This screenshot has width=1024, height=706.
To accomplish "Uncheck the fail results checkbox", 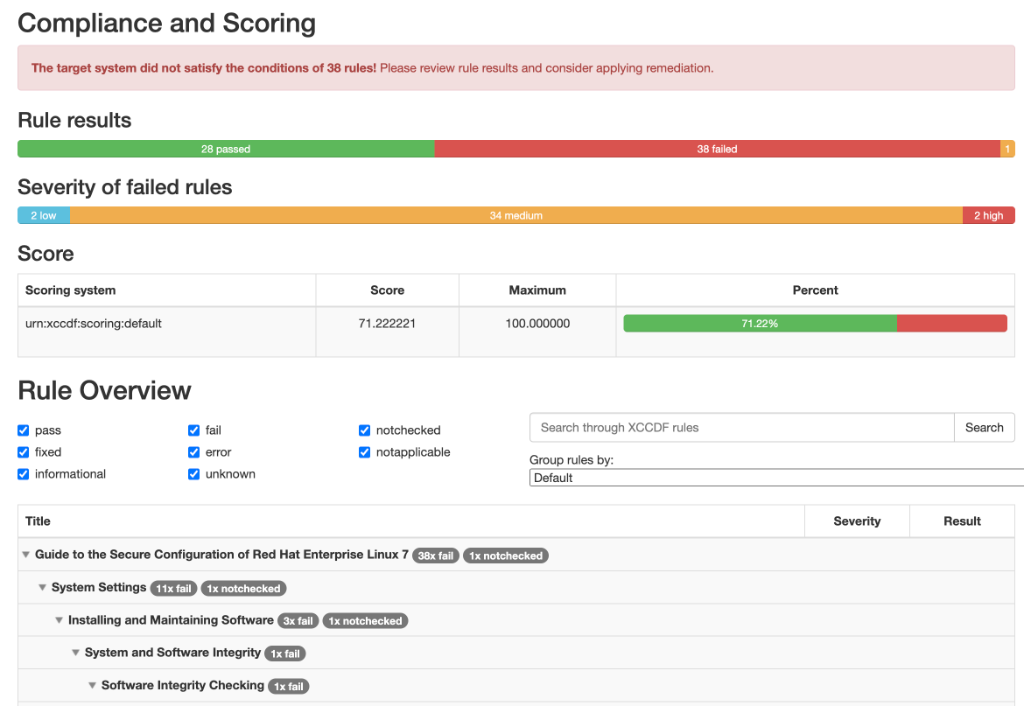I will (194, 430).
